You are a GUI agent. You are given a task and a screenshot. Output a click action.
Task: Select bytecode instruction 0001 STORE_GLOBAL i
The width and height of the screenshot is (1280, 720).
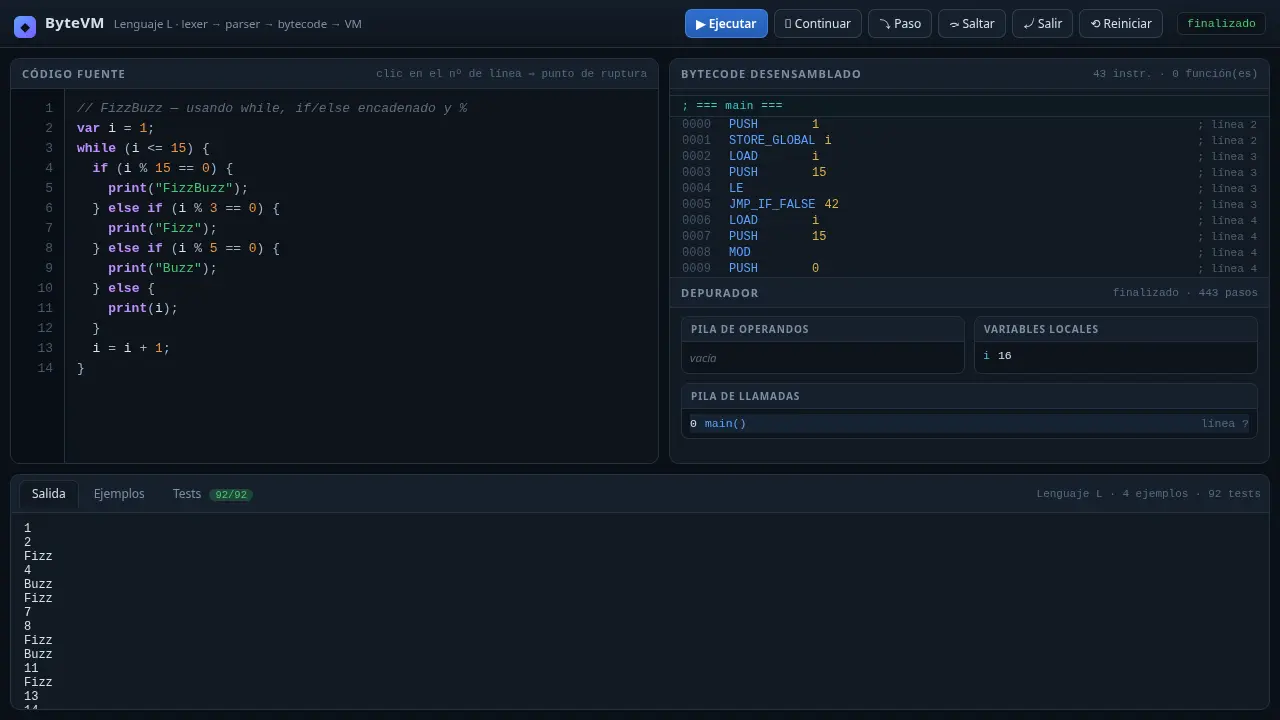(x=969, y=141)
